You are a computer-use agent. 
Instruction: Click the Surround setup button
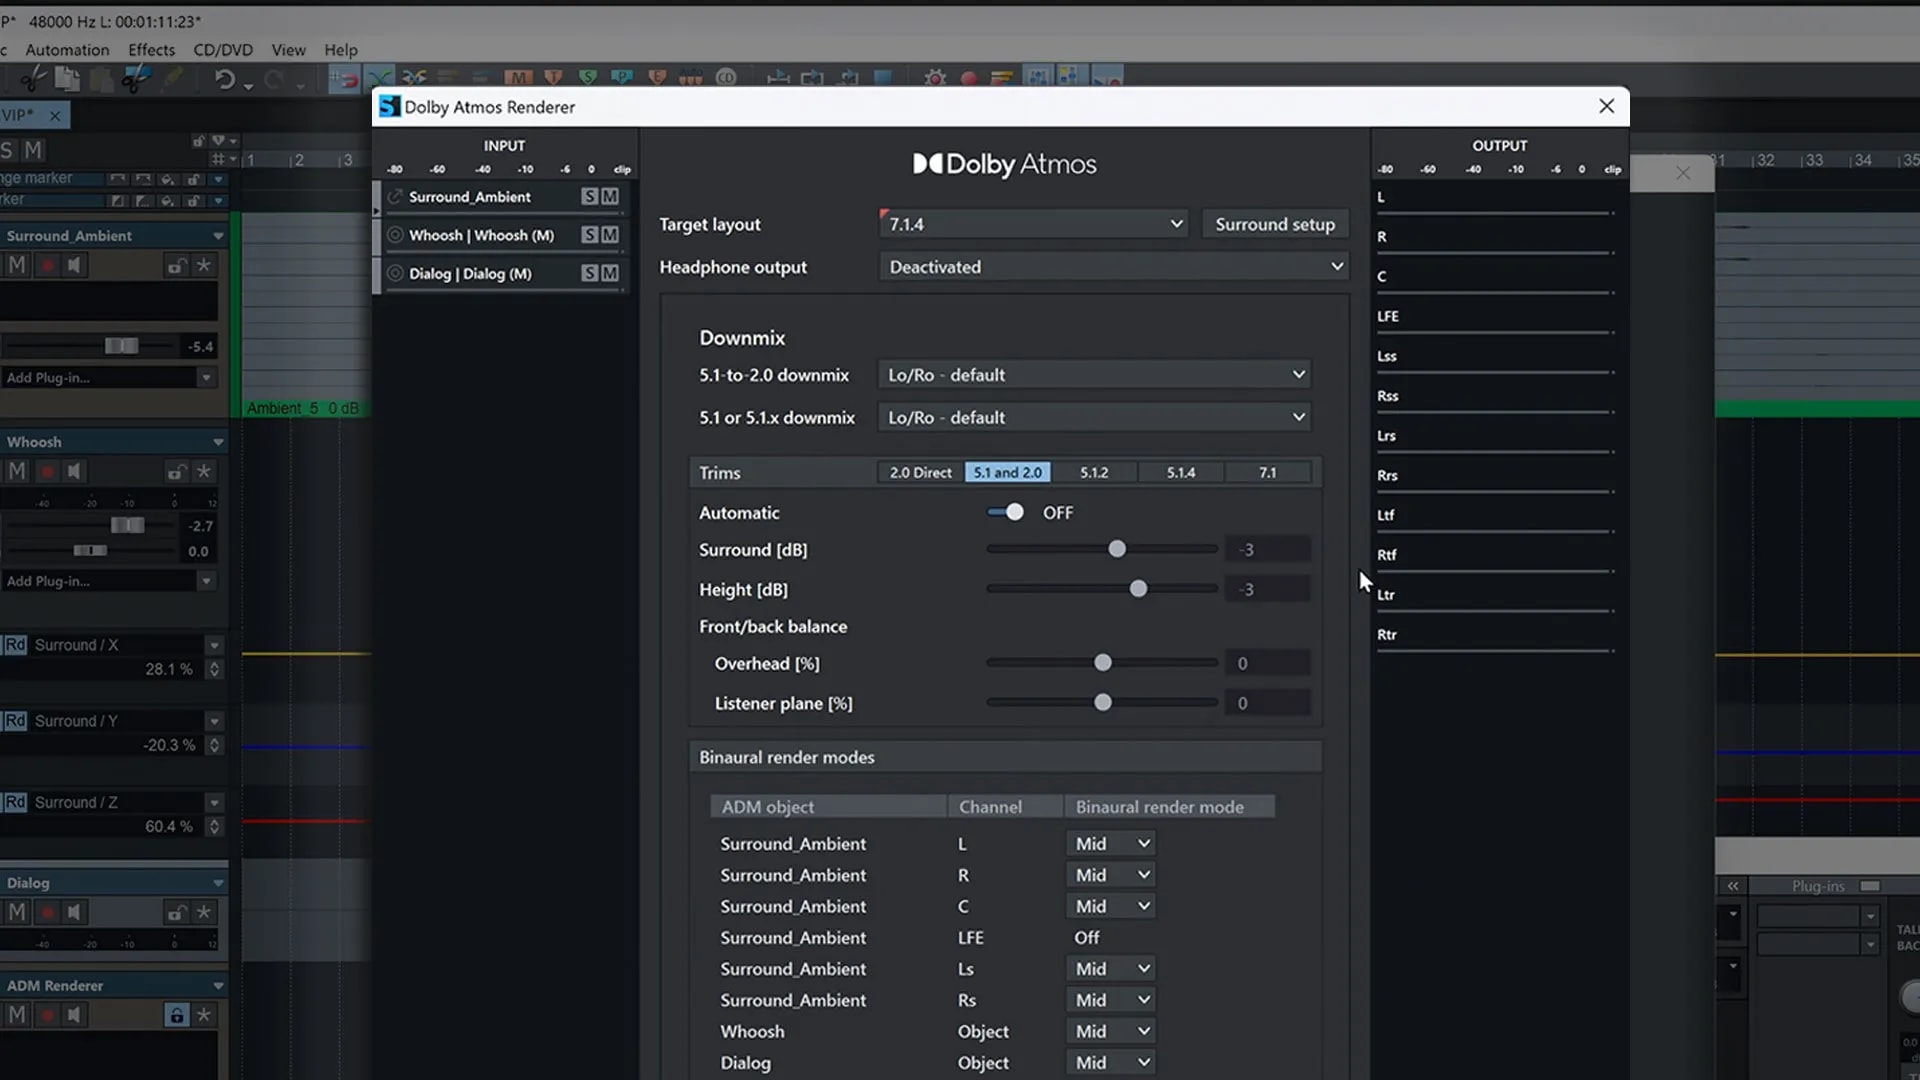[1275, 224]
